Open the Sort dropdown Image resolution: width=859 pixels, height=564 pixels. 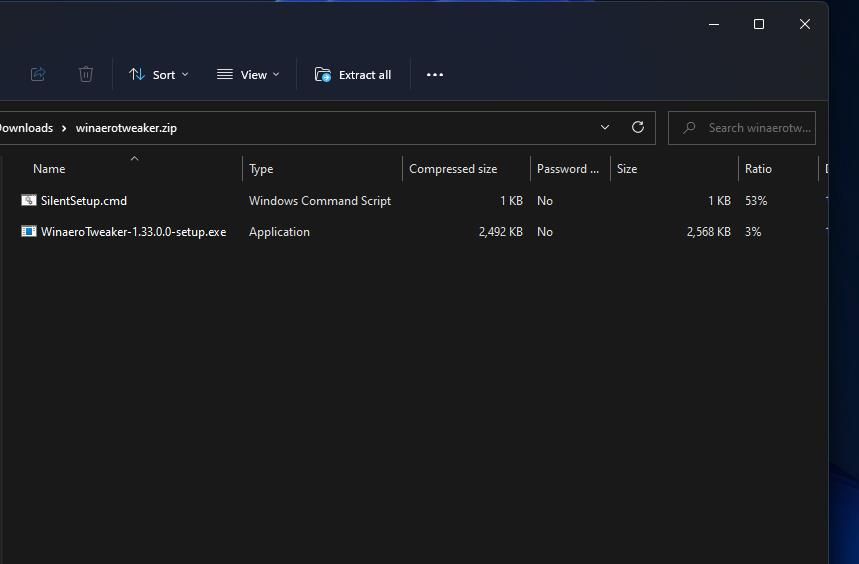[158, 74]
